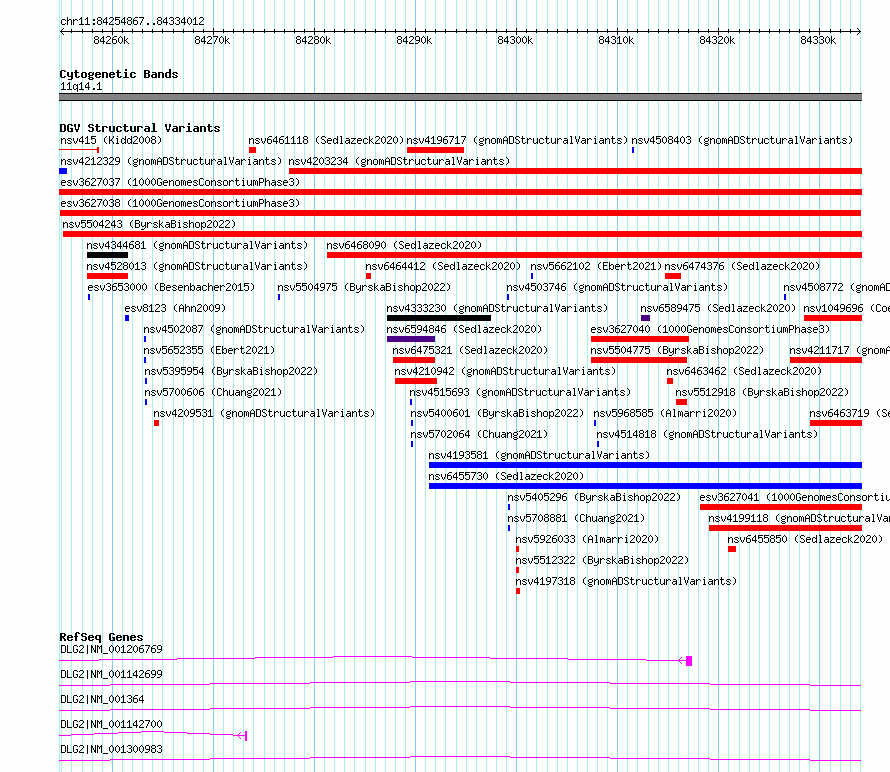This screenshot has width=890, height=772.
Task: Click nsv6475321 (Sedlazeck2020) label
Action: click(470, 350)
